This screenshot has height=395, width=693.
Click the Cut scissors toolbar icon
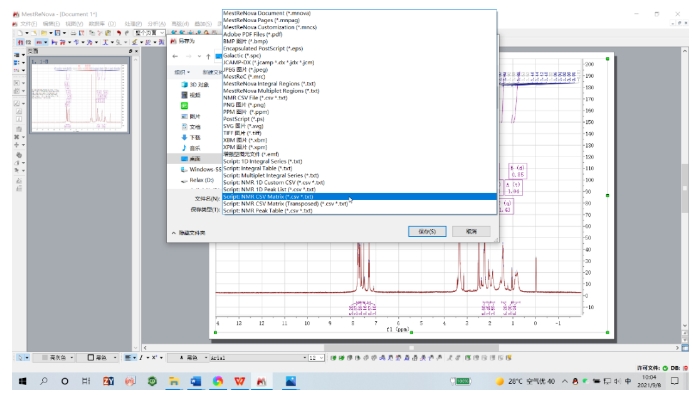click(x=100, y=33)
